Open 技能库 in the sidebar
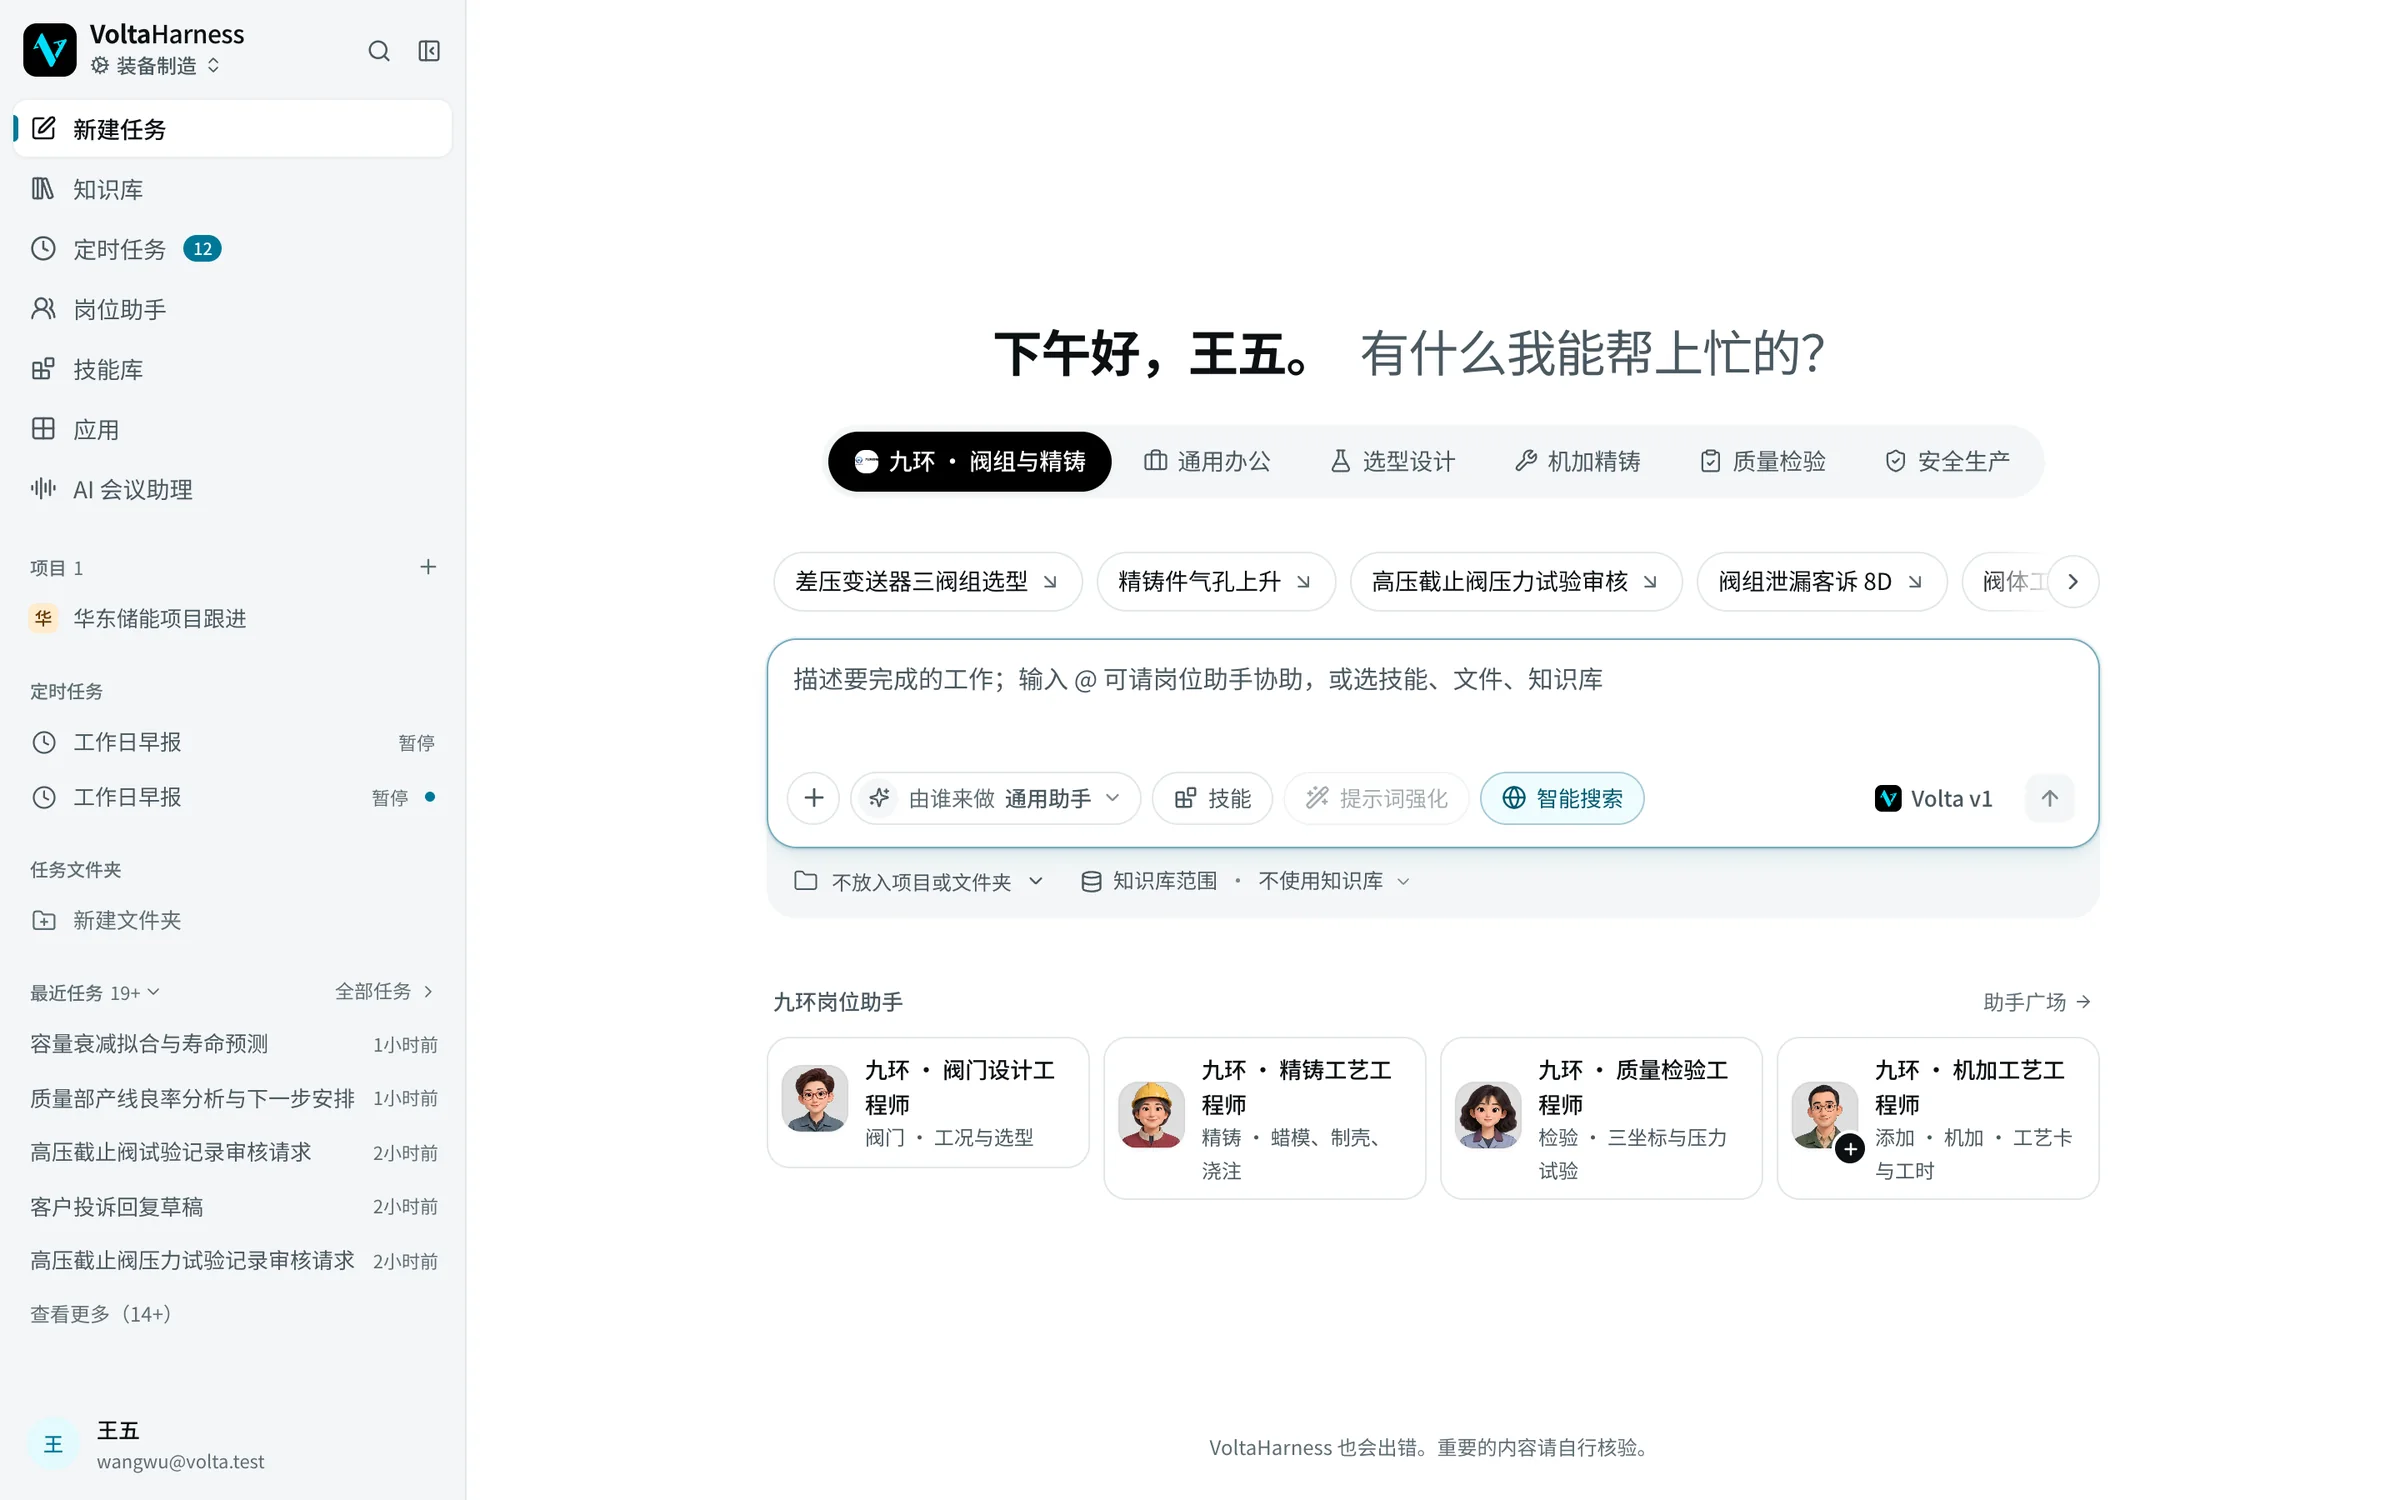Image resolution: width=2400 pixels, height=1500 pixels. click(x=232, y=369)
